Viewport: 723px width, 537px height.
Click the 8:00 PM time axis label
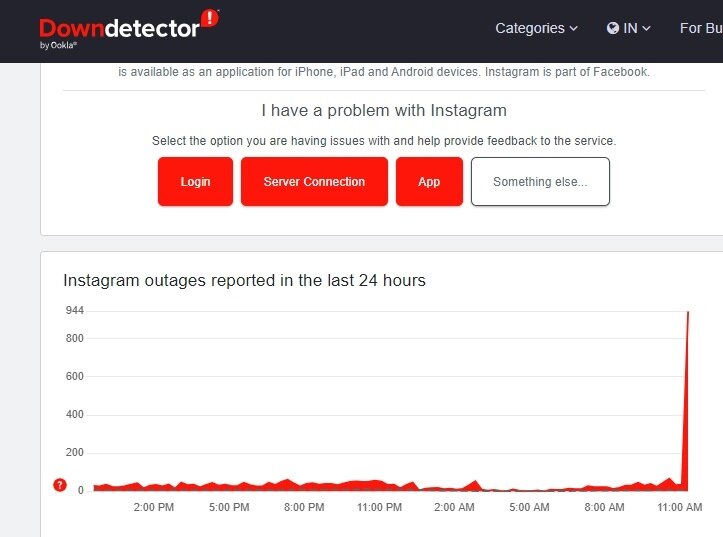click(304, 508)
